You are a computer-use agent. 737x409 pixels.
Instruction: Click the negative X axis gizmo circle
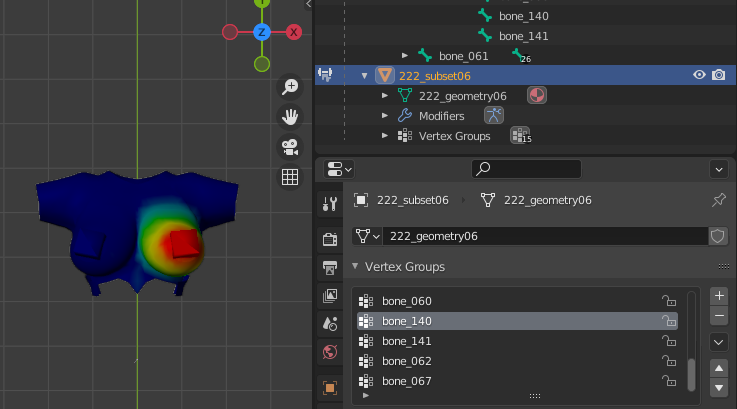(230, 32)
